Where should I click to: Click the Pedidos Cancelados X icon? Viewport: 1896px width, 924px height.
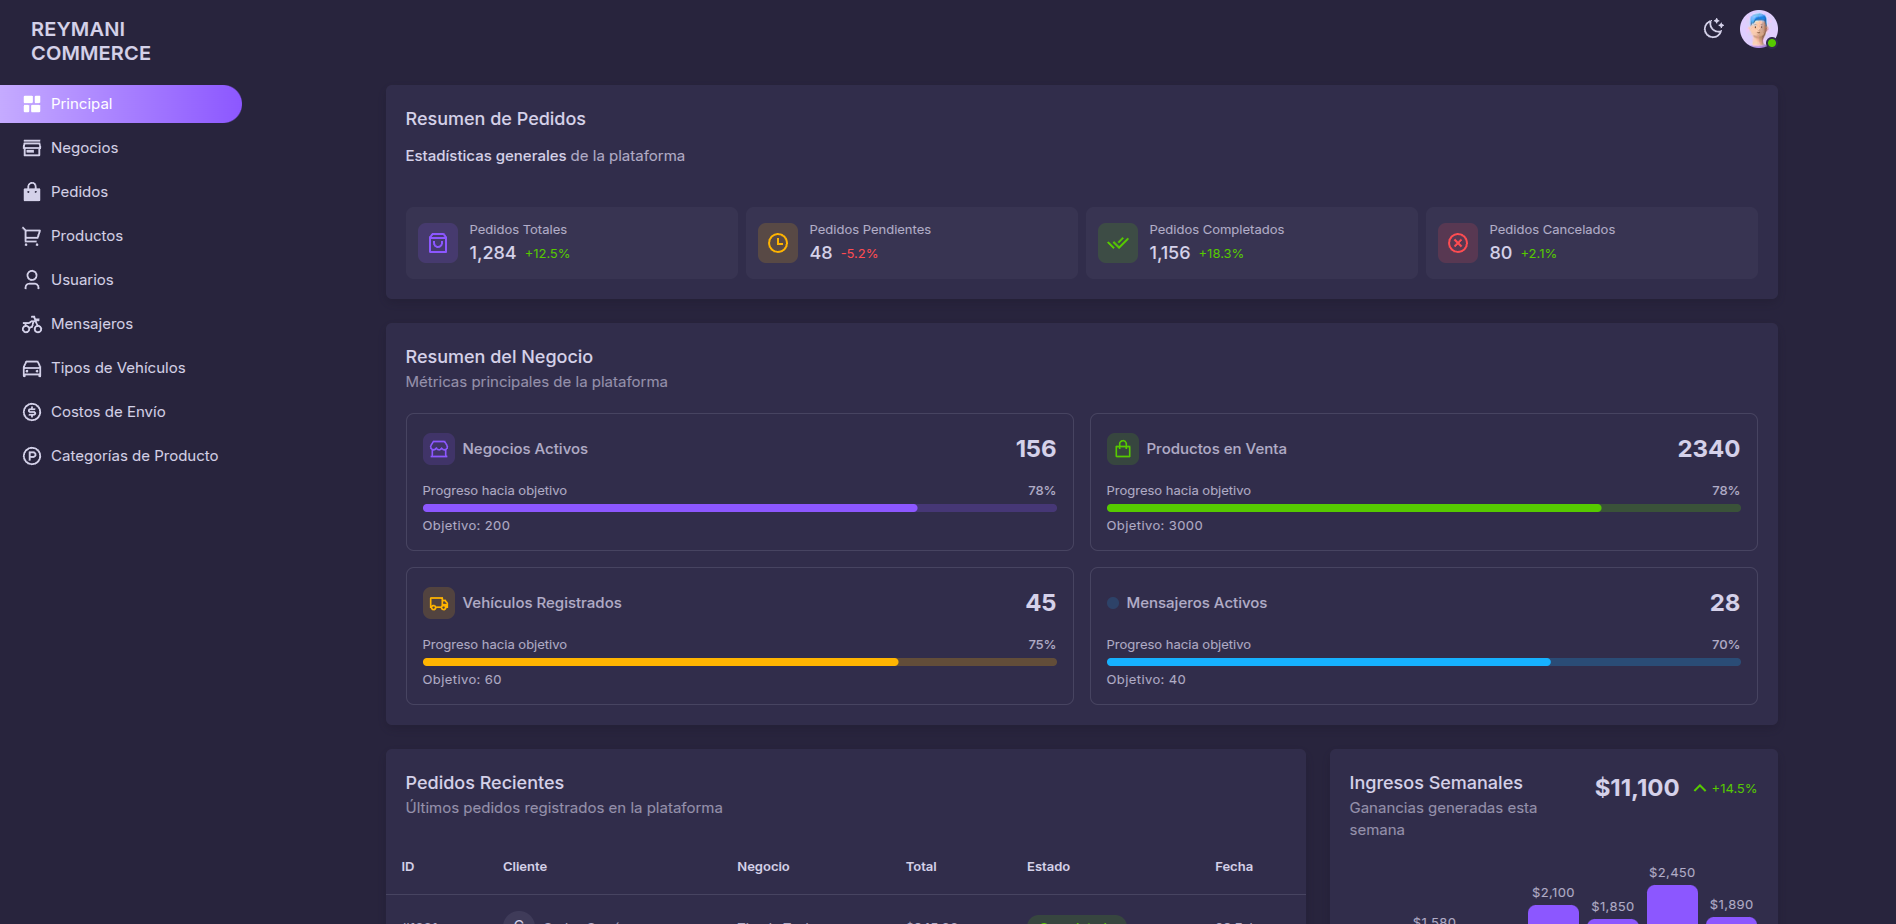(x=1457, y=243)
